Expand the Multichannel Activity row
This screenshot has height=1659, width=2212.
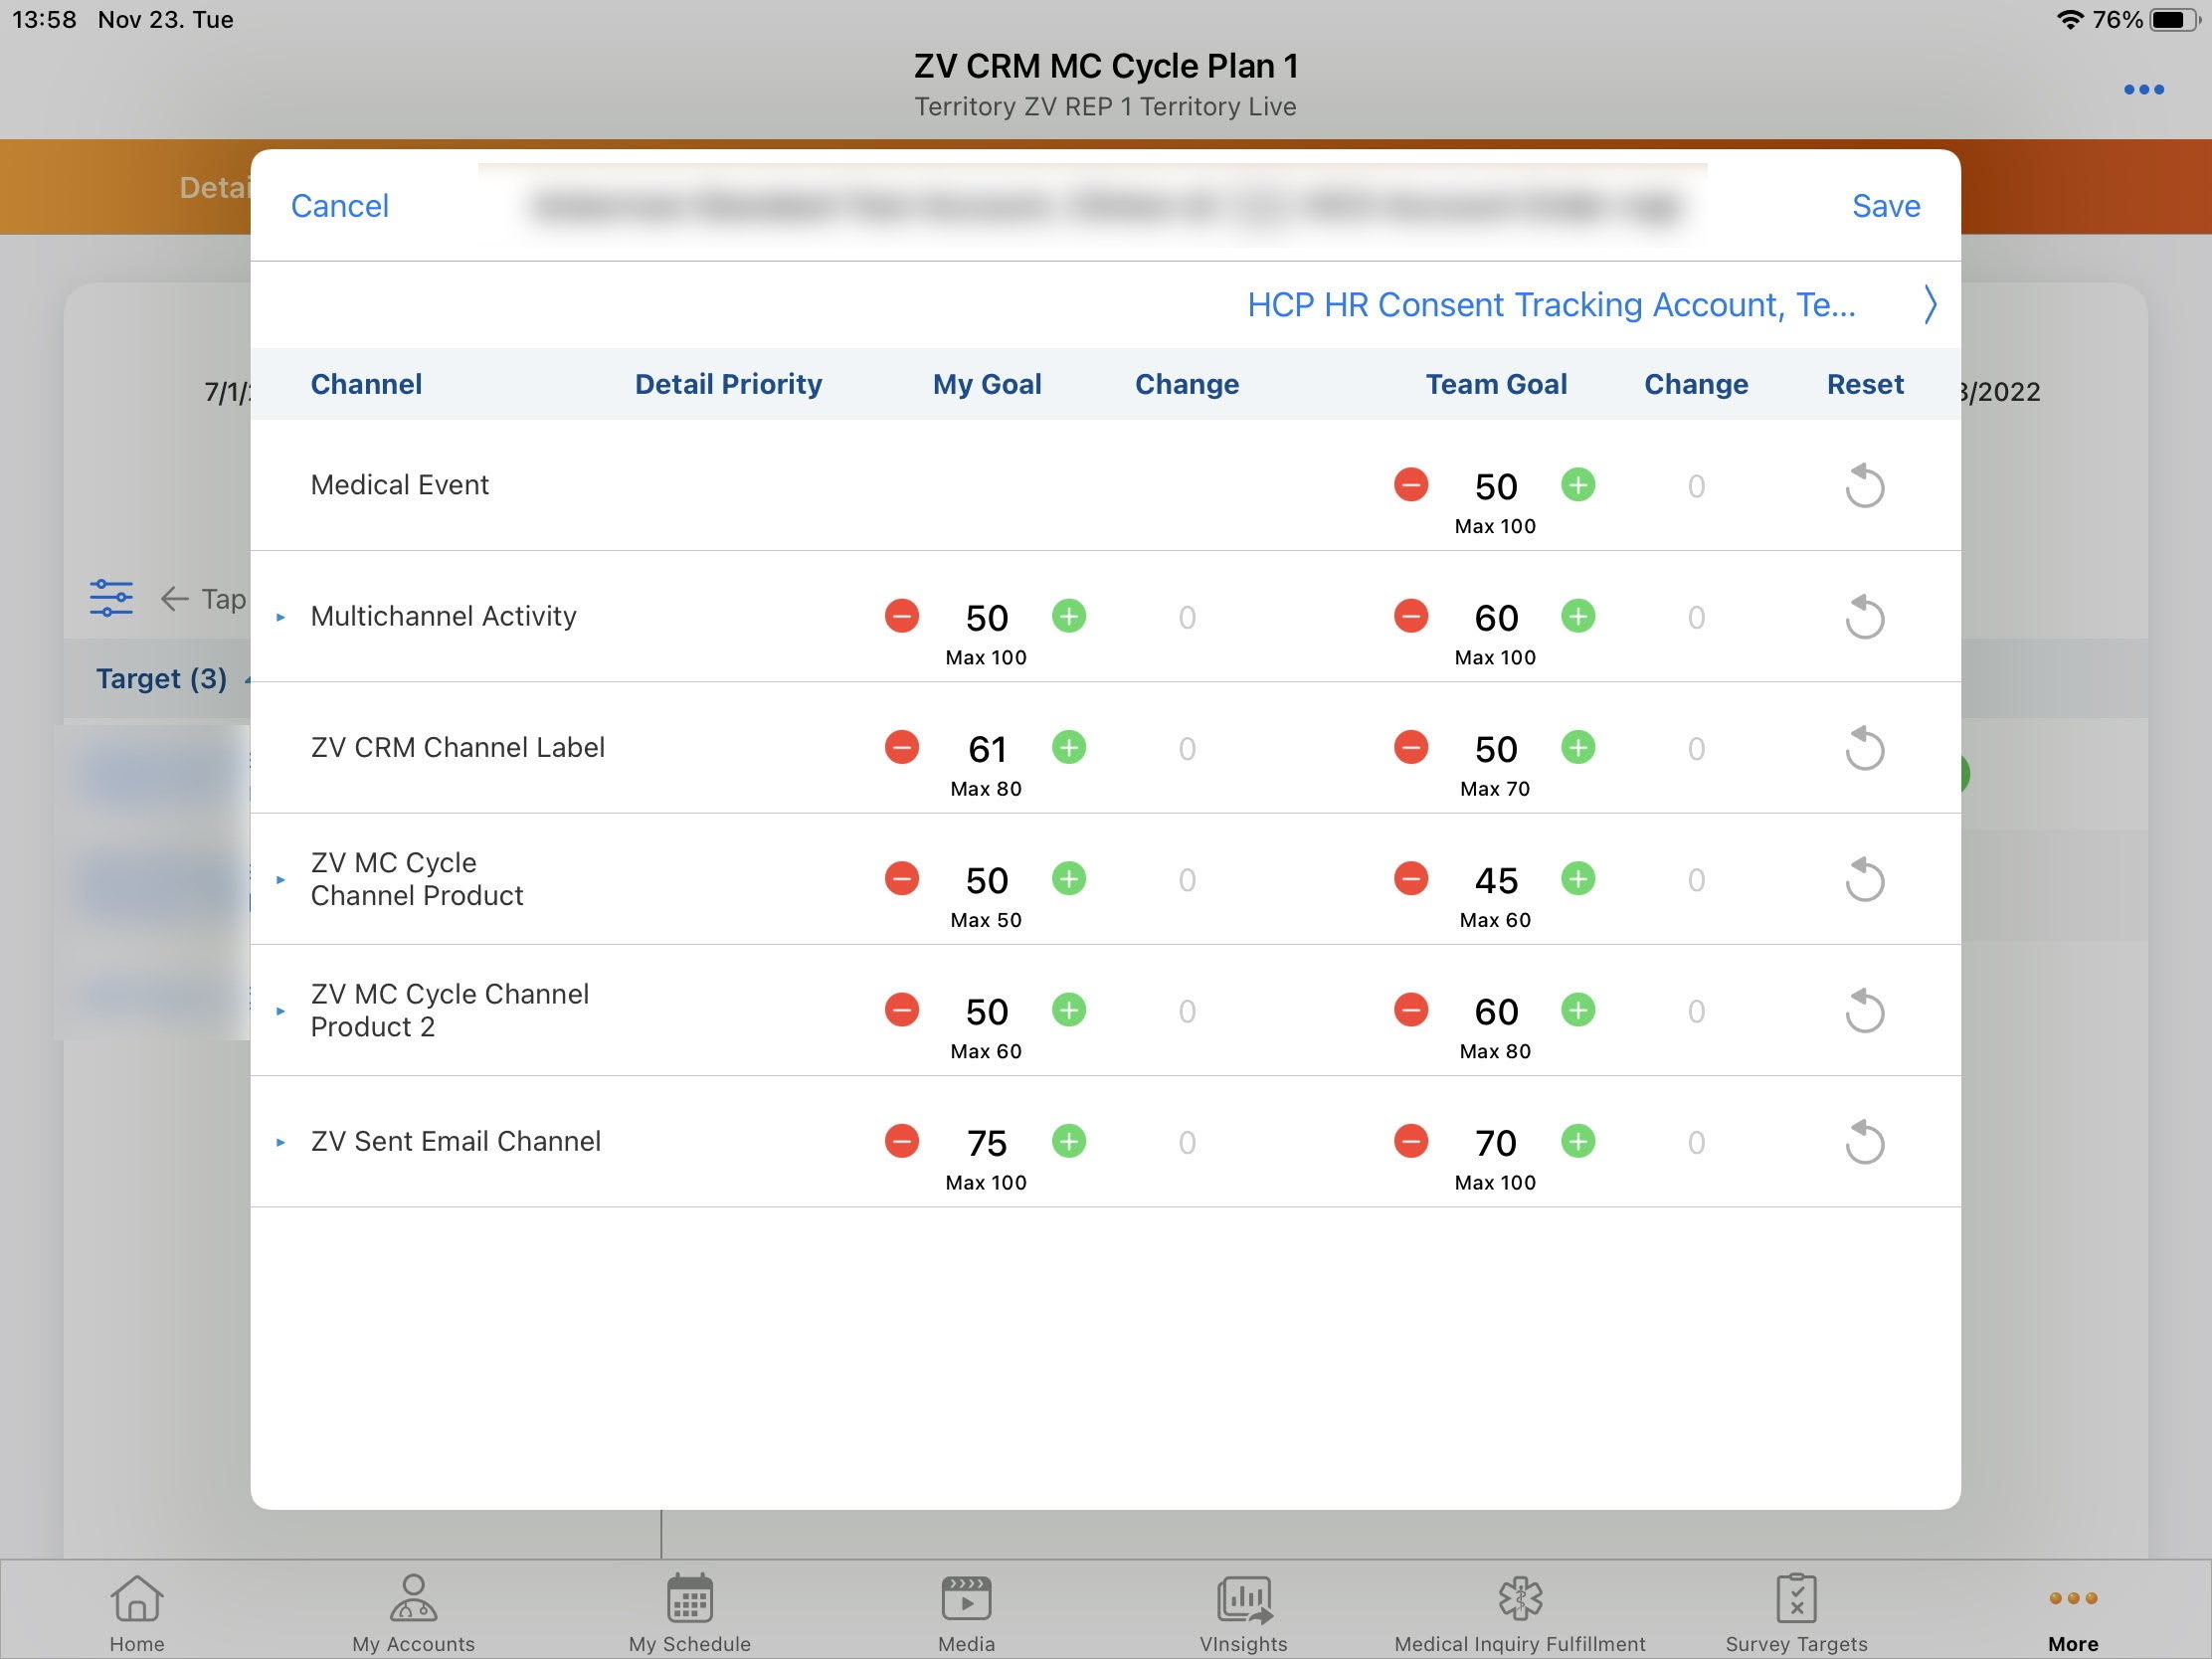pos(281,617)
